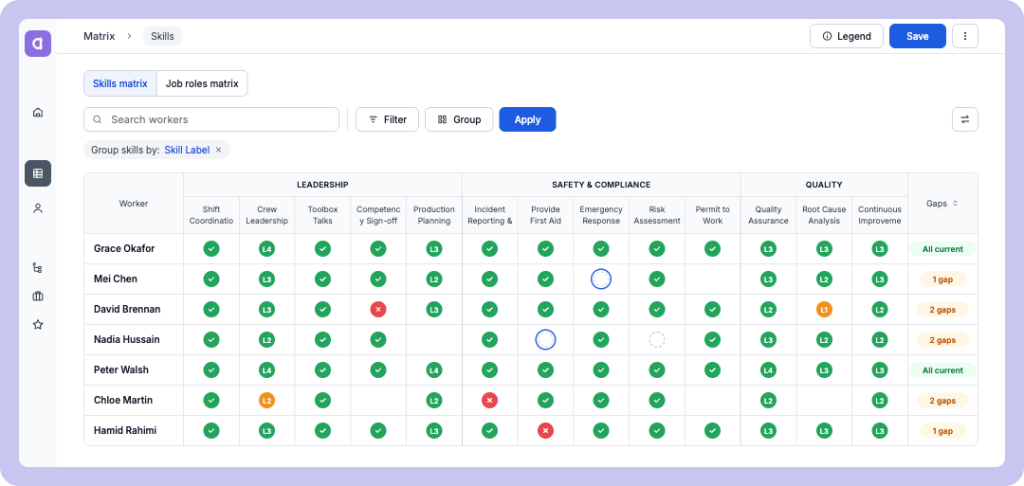Click the Emergency Response column header

pos(601,215)
